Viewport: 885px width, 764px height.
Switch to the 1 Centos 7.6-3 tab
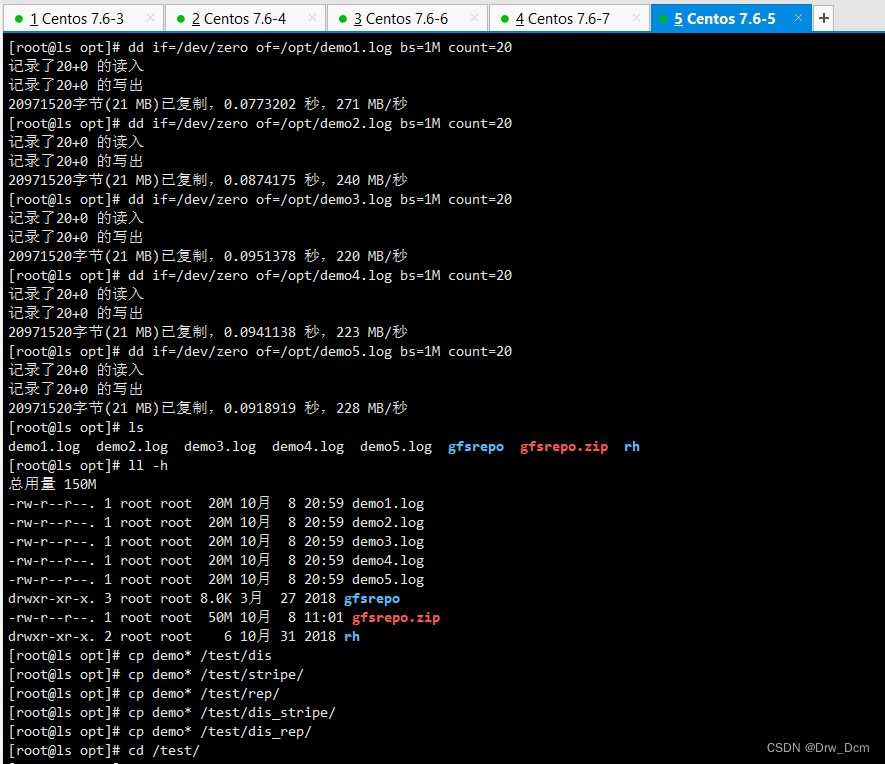pos(84,19)
